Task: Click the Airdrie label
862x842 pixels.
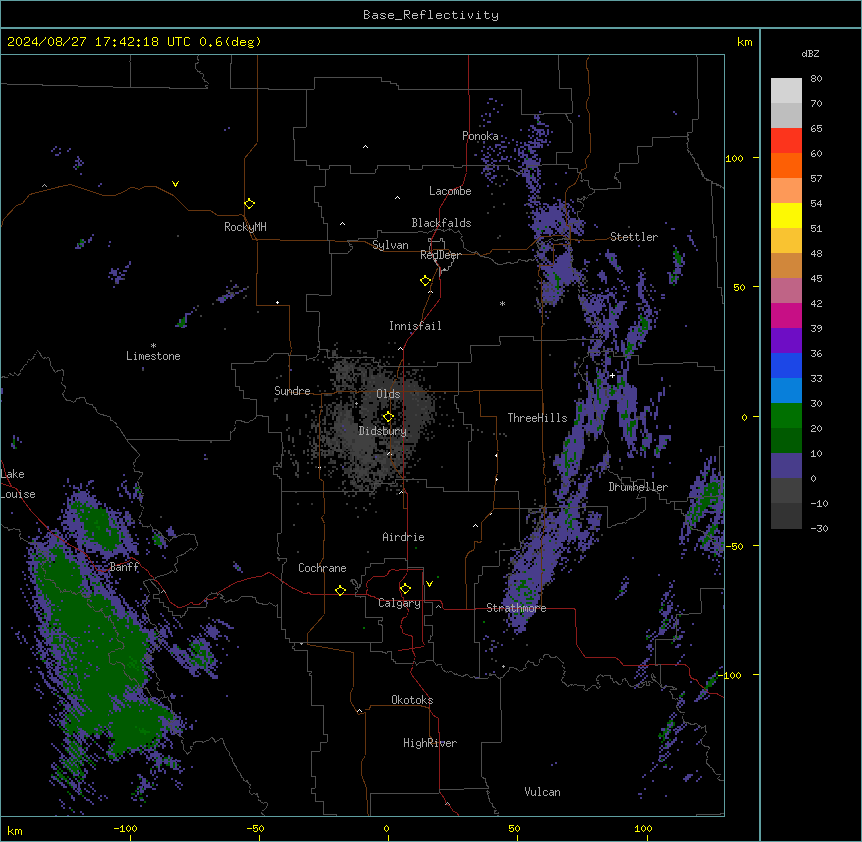Action: tap(403, 537)
